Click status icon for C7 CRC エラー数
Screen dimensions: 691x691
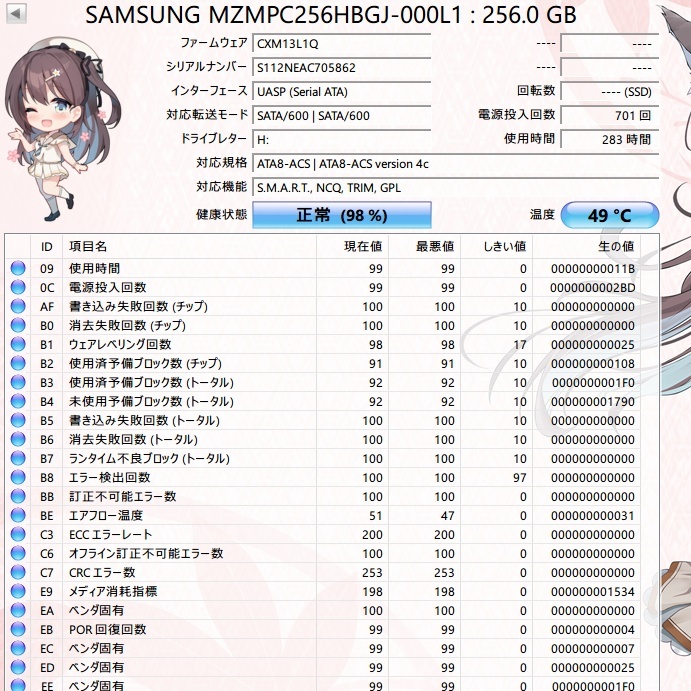18,572
